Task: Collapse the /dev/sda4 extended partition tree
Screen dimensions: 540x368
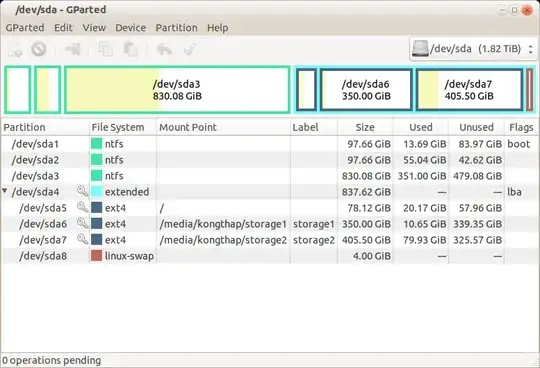Action: tap(5, 191)
